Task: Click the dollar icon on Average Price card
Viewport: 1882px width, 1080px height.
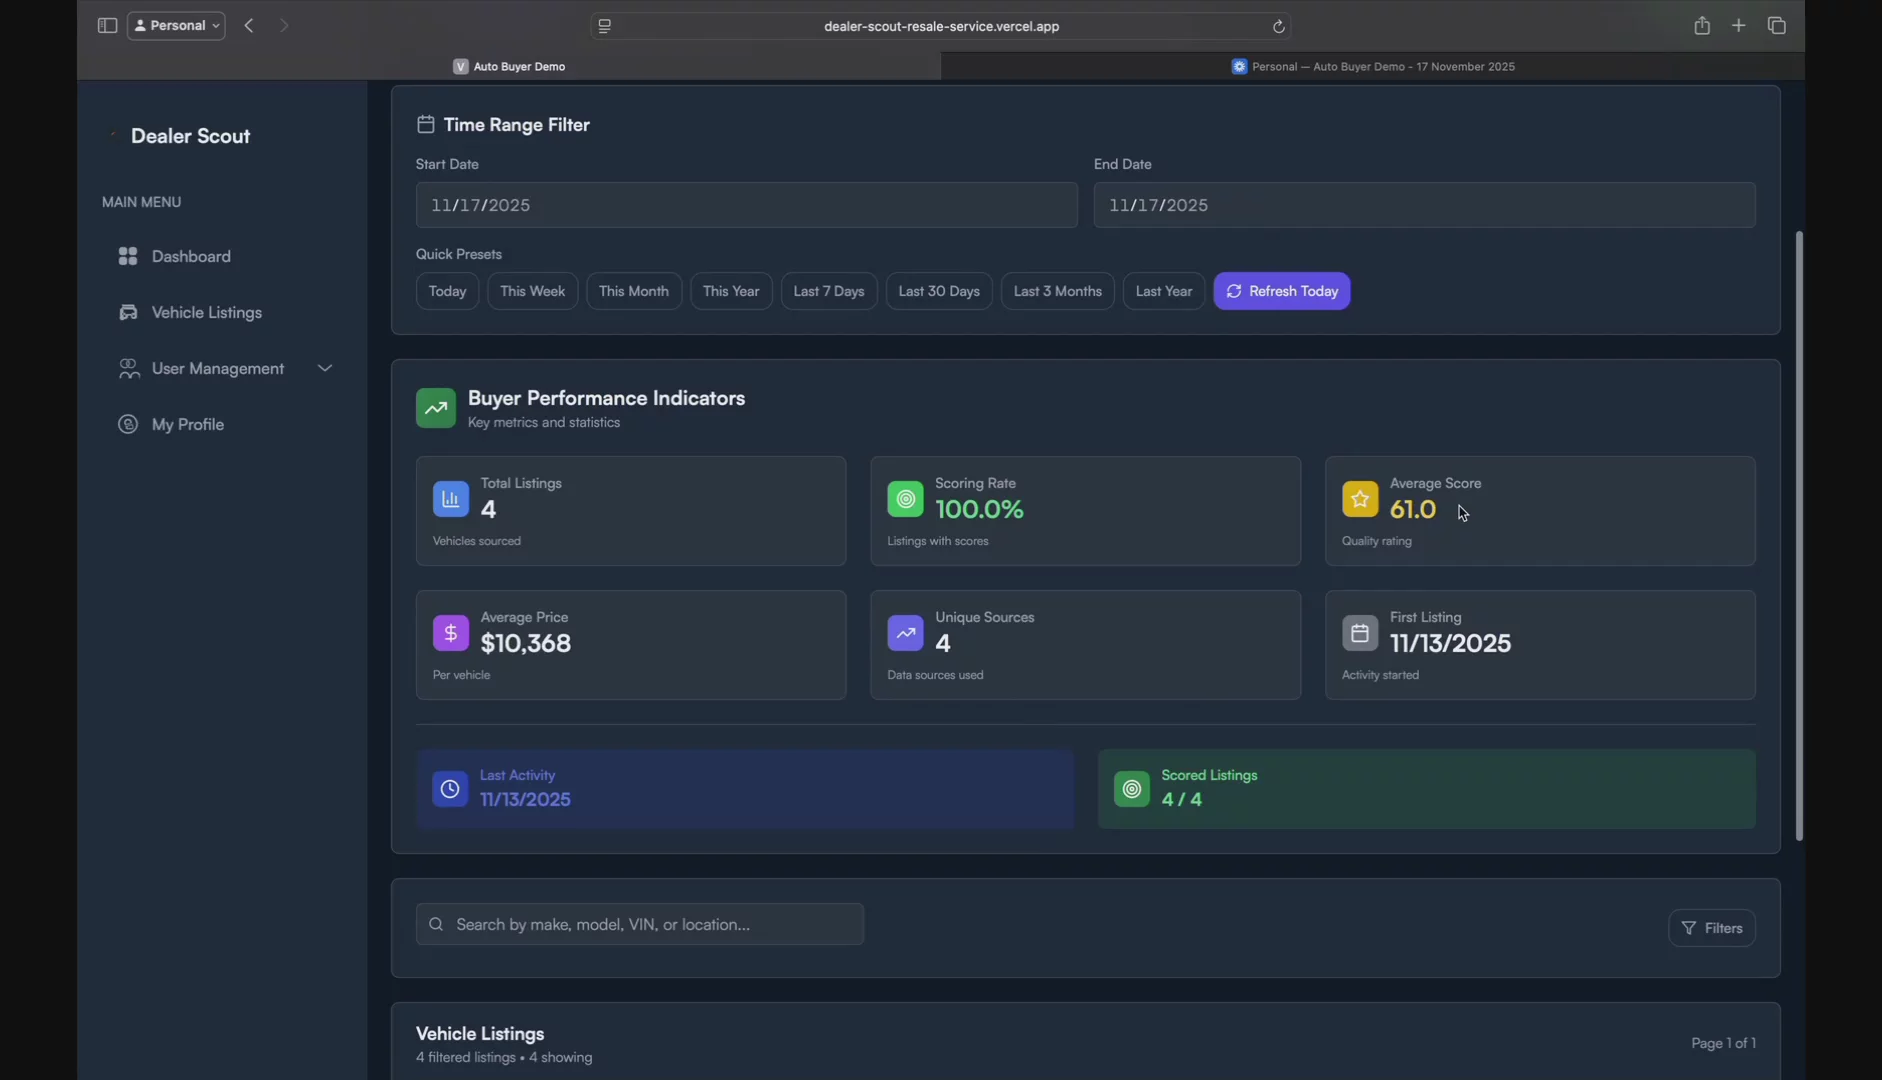Action: point(450,632)
